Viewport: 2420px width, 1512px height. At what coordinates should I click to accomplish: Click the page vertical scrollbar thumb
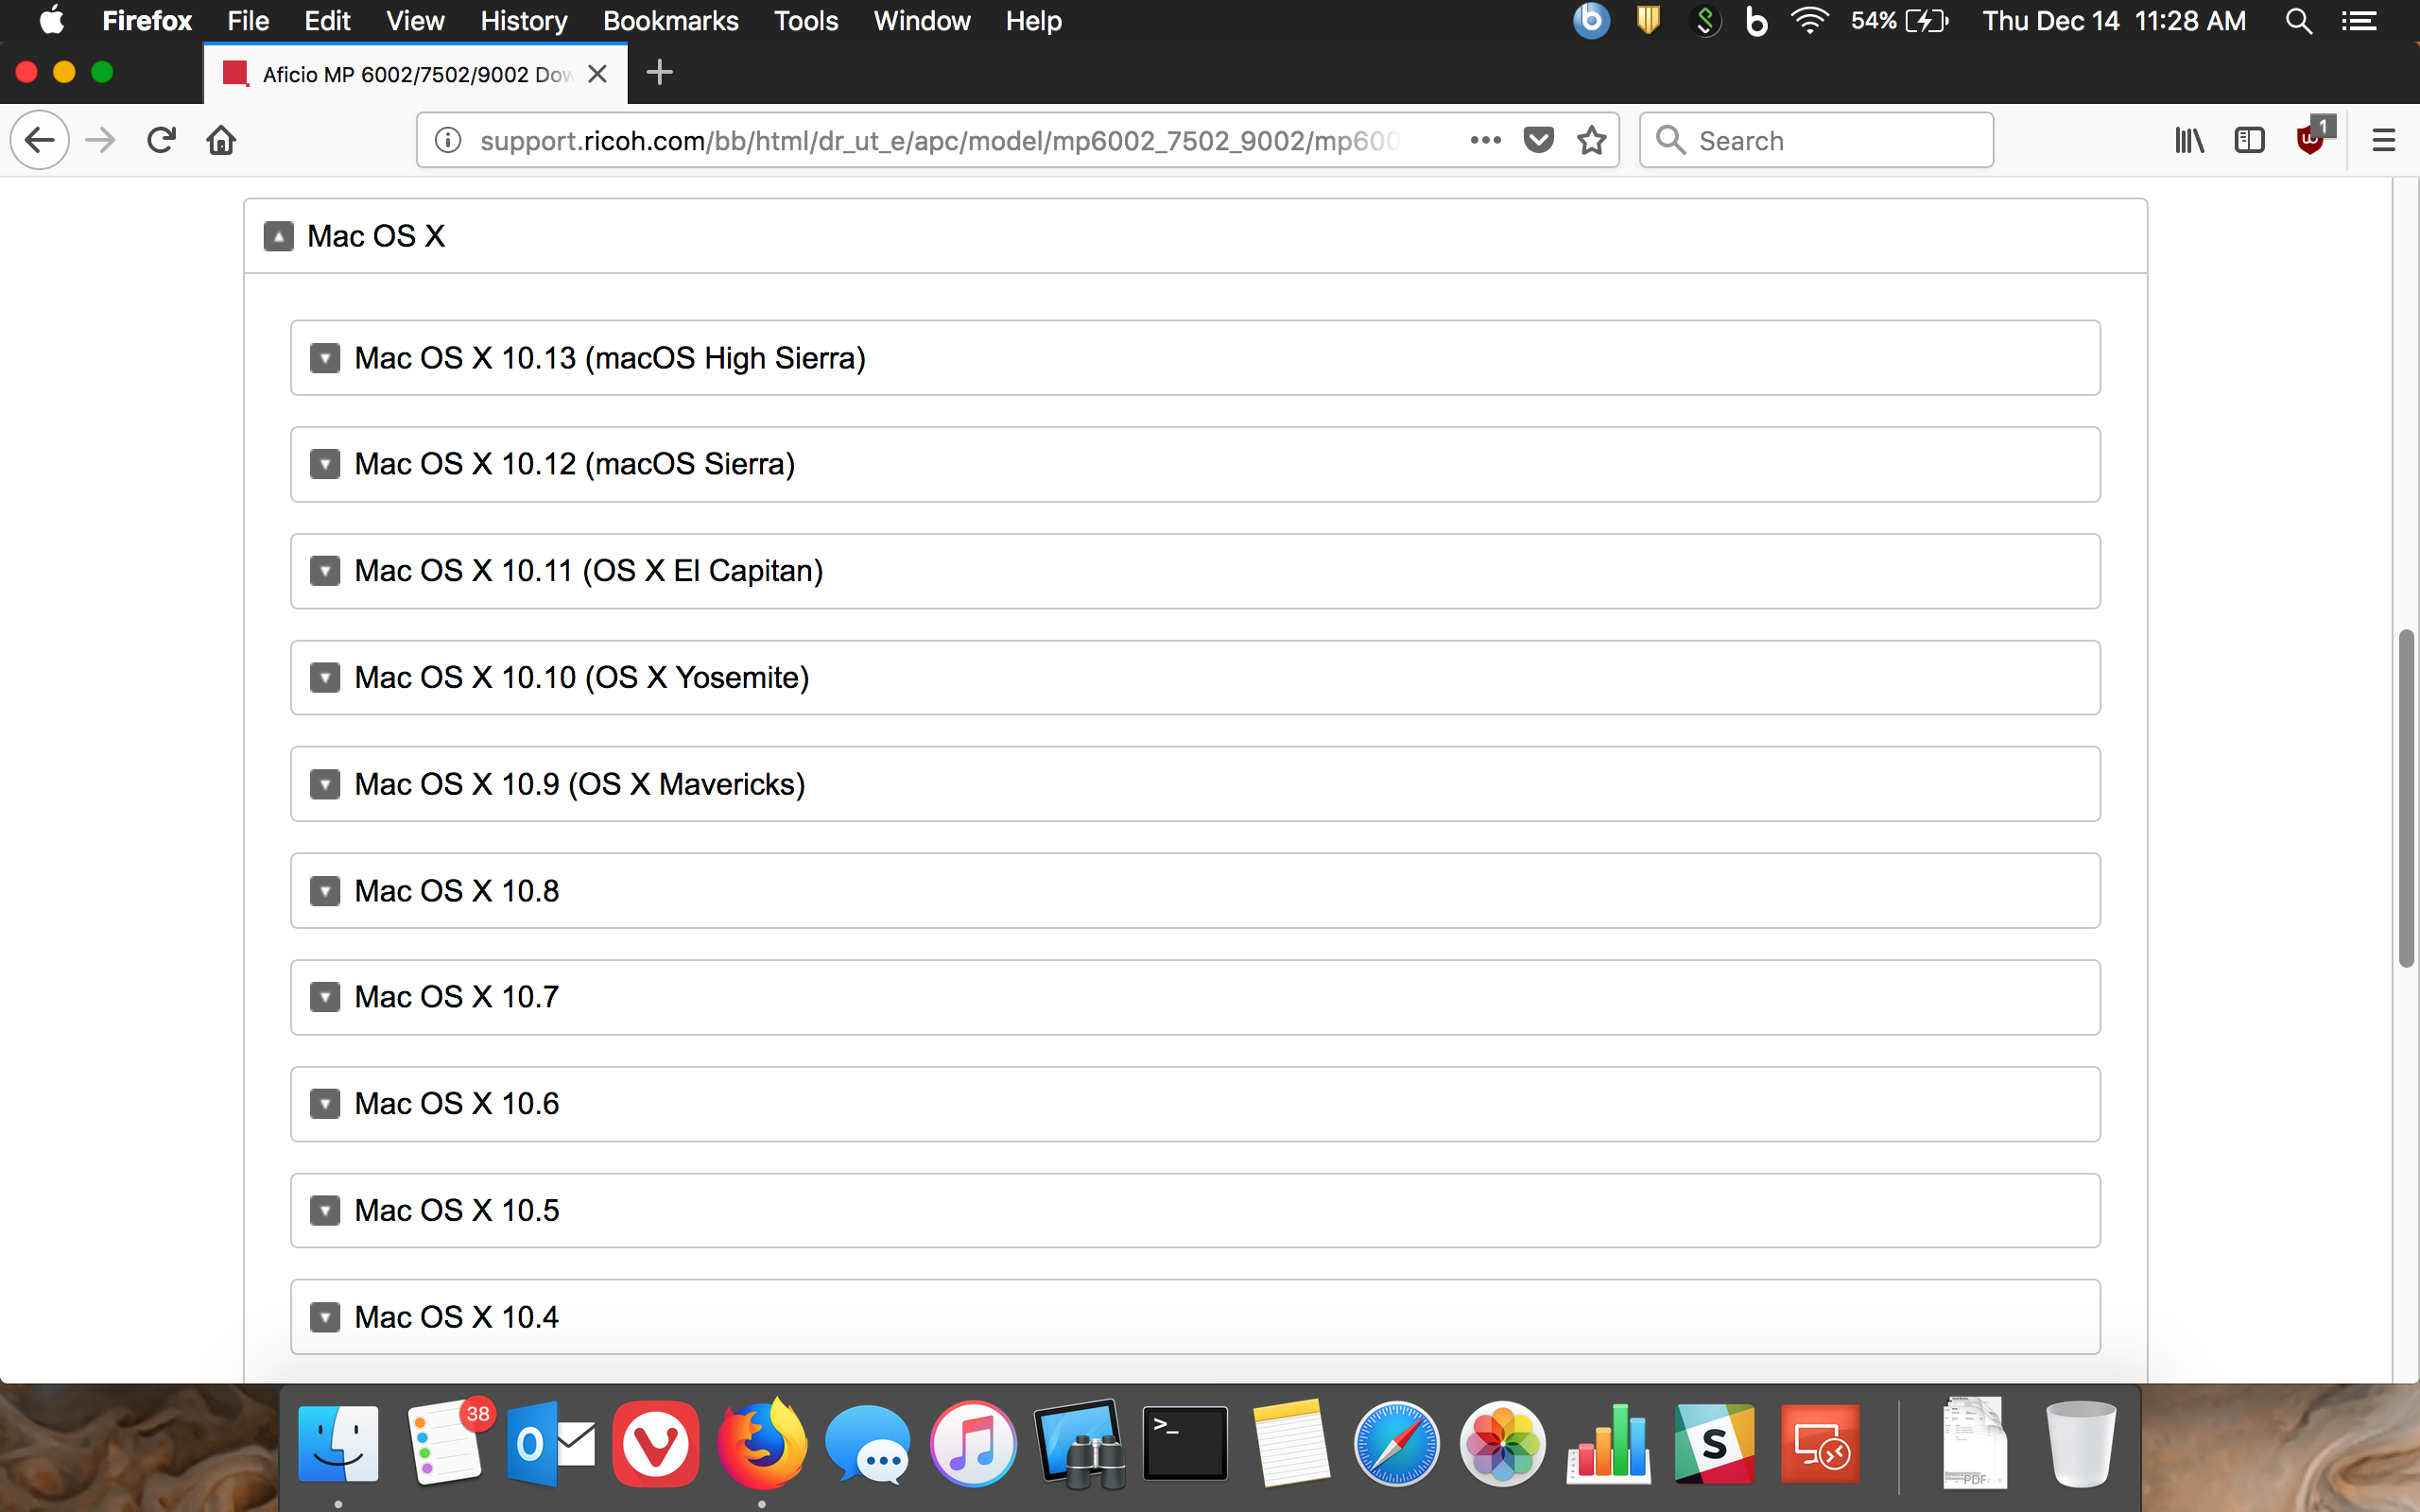click(x=2406, y=798)
